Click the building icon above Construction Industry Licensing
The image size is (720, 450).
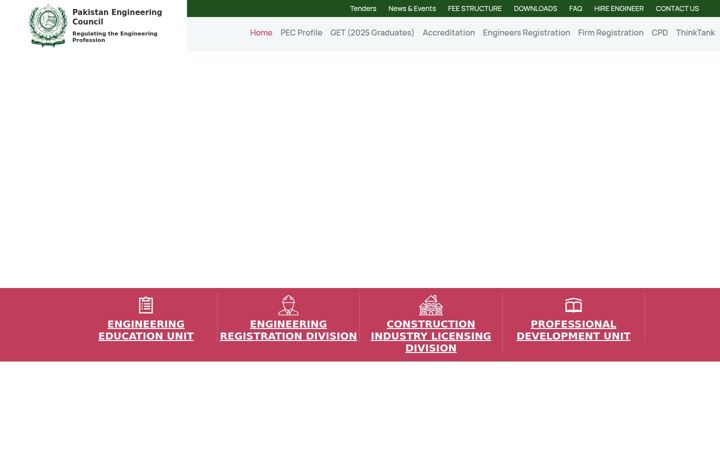(x=431, y=305)
